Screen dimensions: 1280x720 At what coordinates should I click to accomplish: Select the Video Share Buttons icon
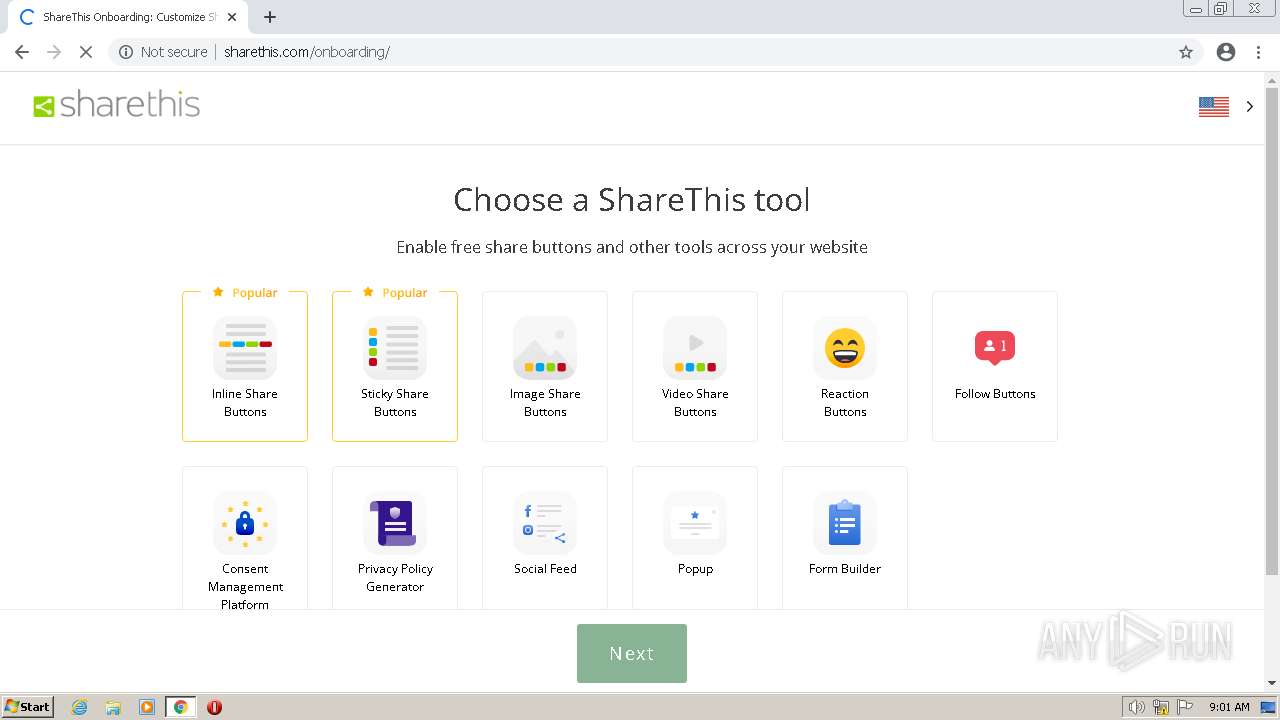pos(695,348)
